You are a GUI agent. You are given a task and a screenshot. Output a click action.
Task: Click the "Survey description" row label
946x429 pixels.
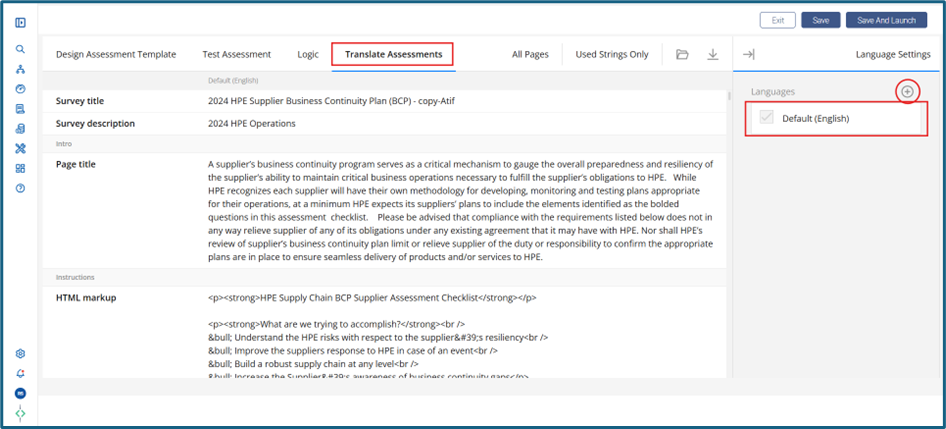95,123
